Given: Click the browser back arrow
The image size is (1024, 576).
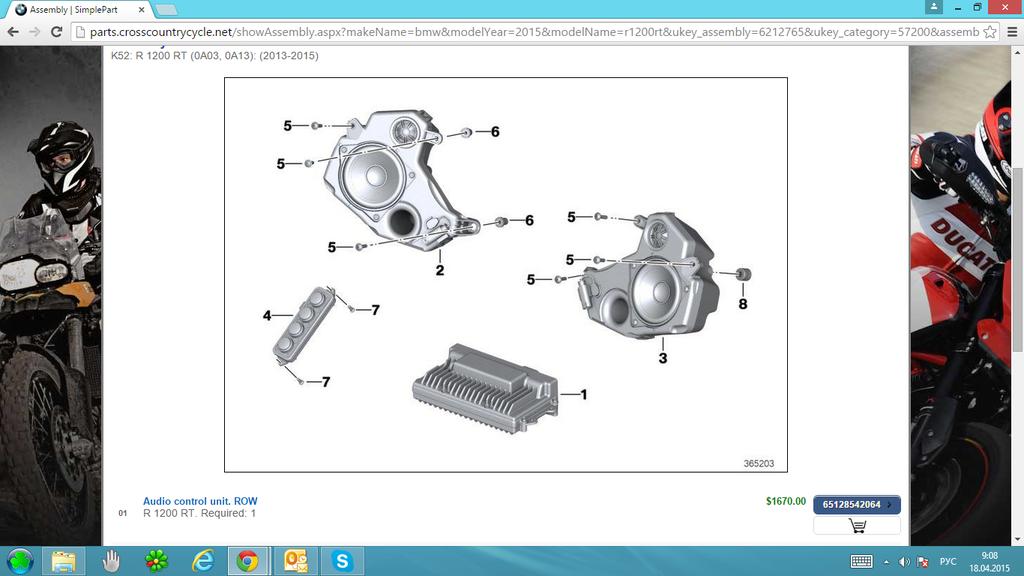Looking at the screenshot, I should [x=14, y=32].
